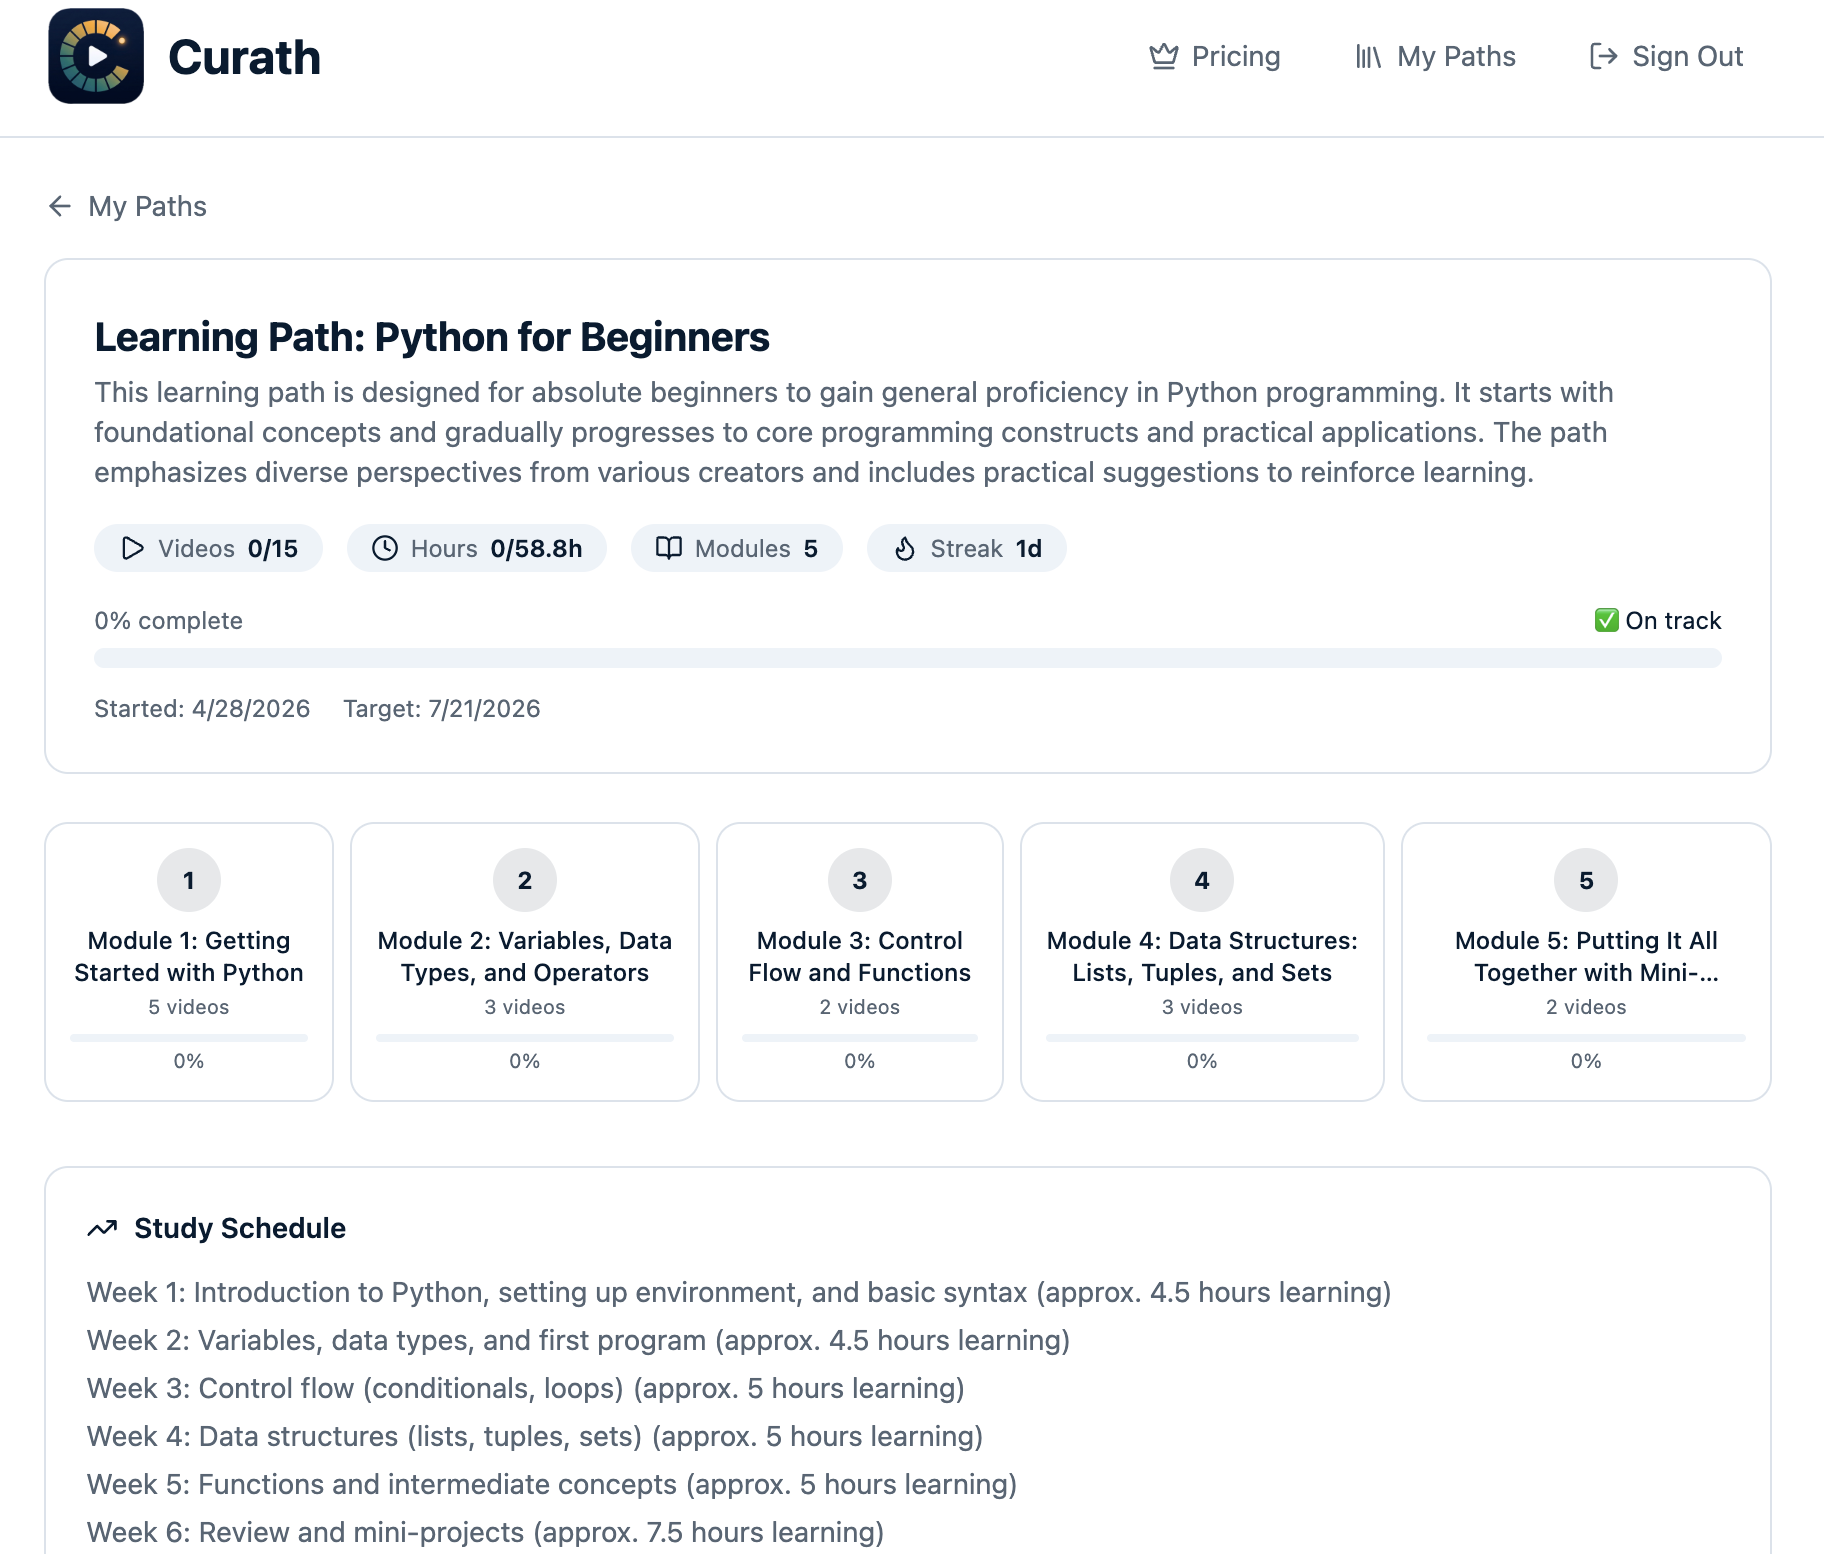Click the play icon in Videos badge
Viewport: 1824px width, 1554px height.
point(132,548)
